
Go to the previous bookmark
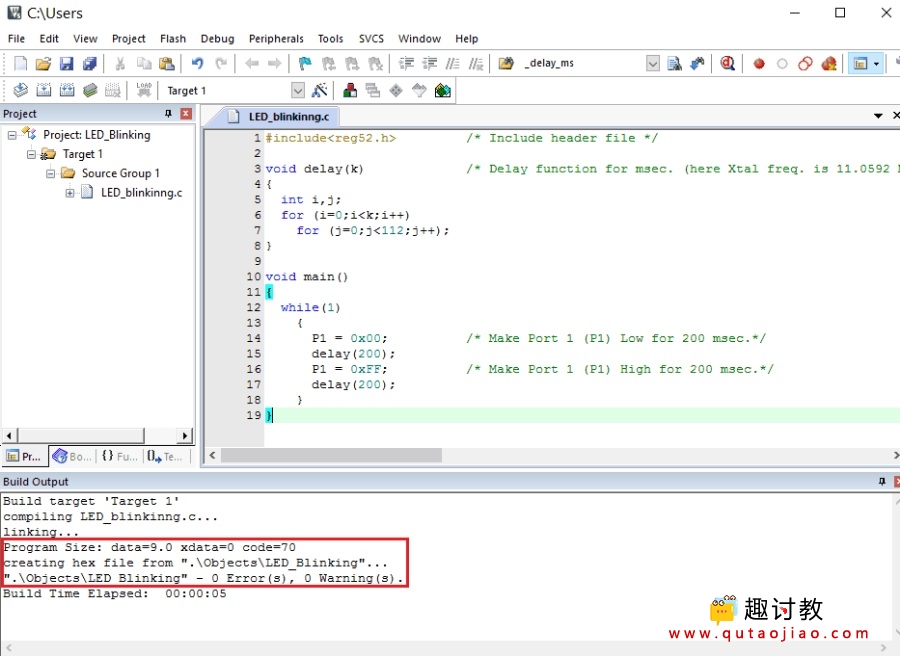pos(328,63)
